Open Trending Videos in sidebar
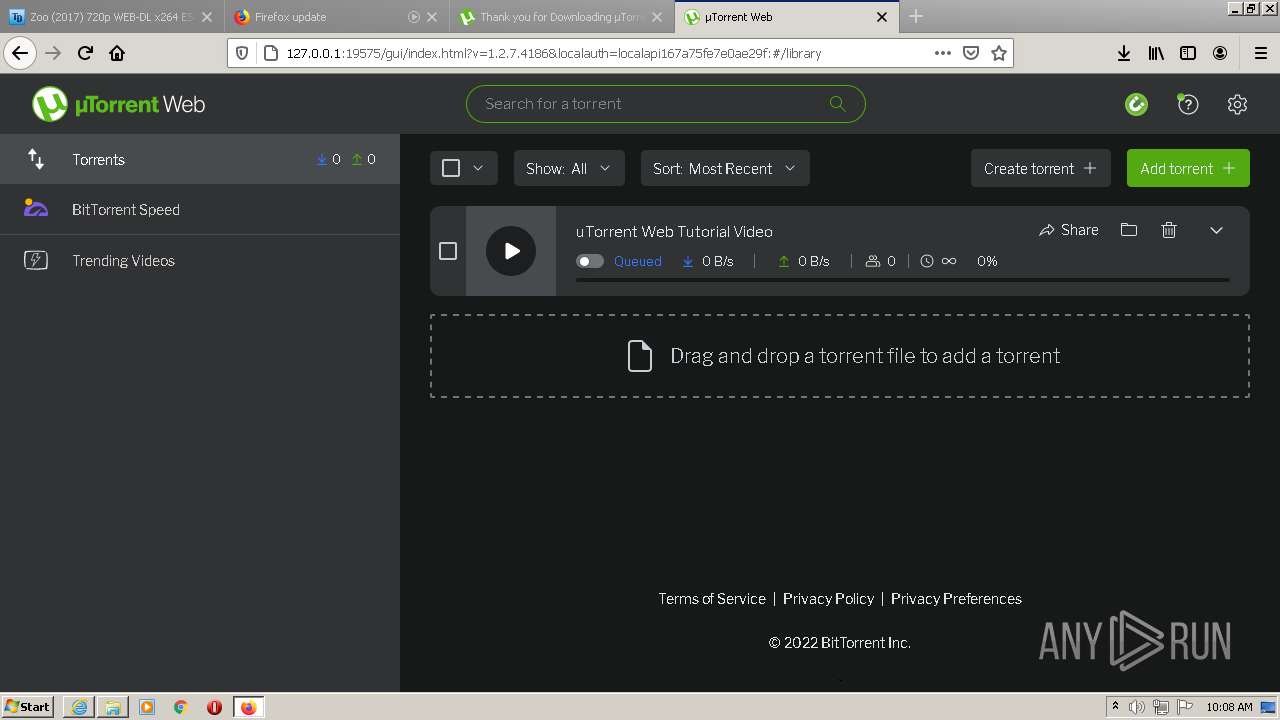Viewport: 1280px width, 720px height. [x=200, y=260]
